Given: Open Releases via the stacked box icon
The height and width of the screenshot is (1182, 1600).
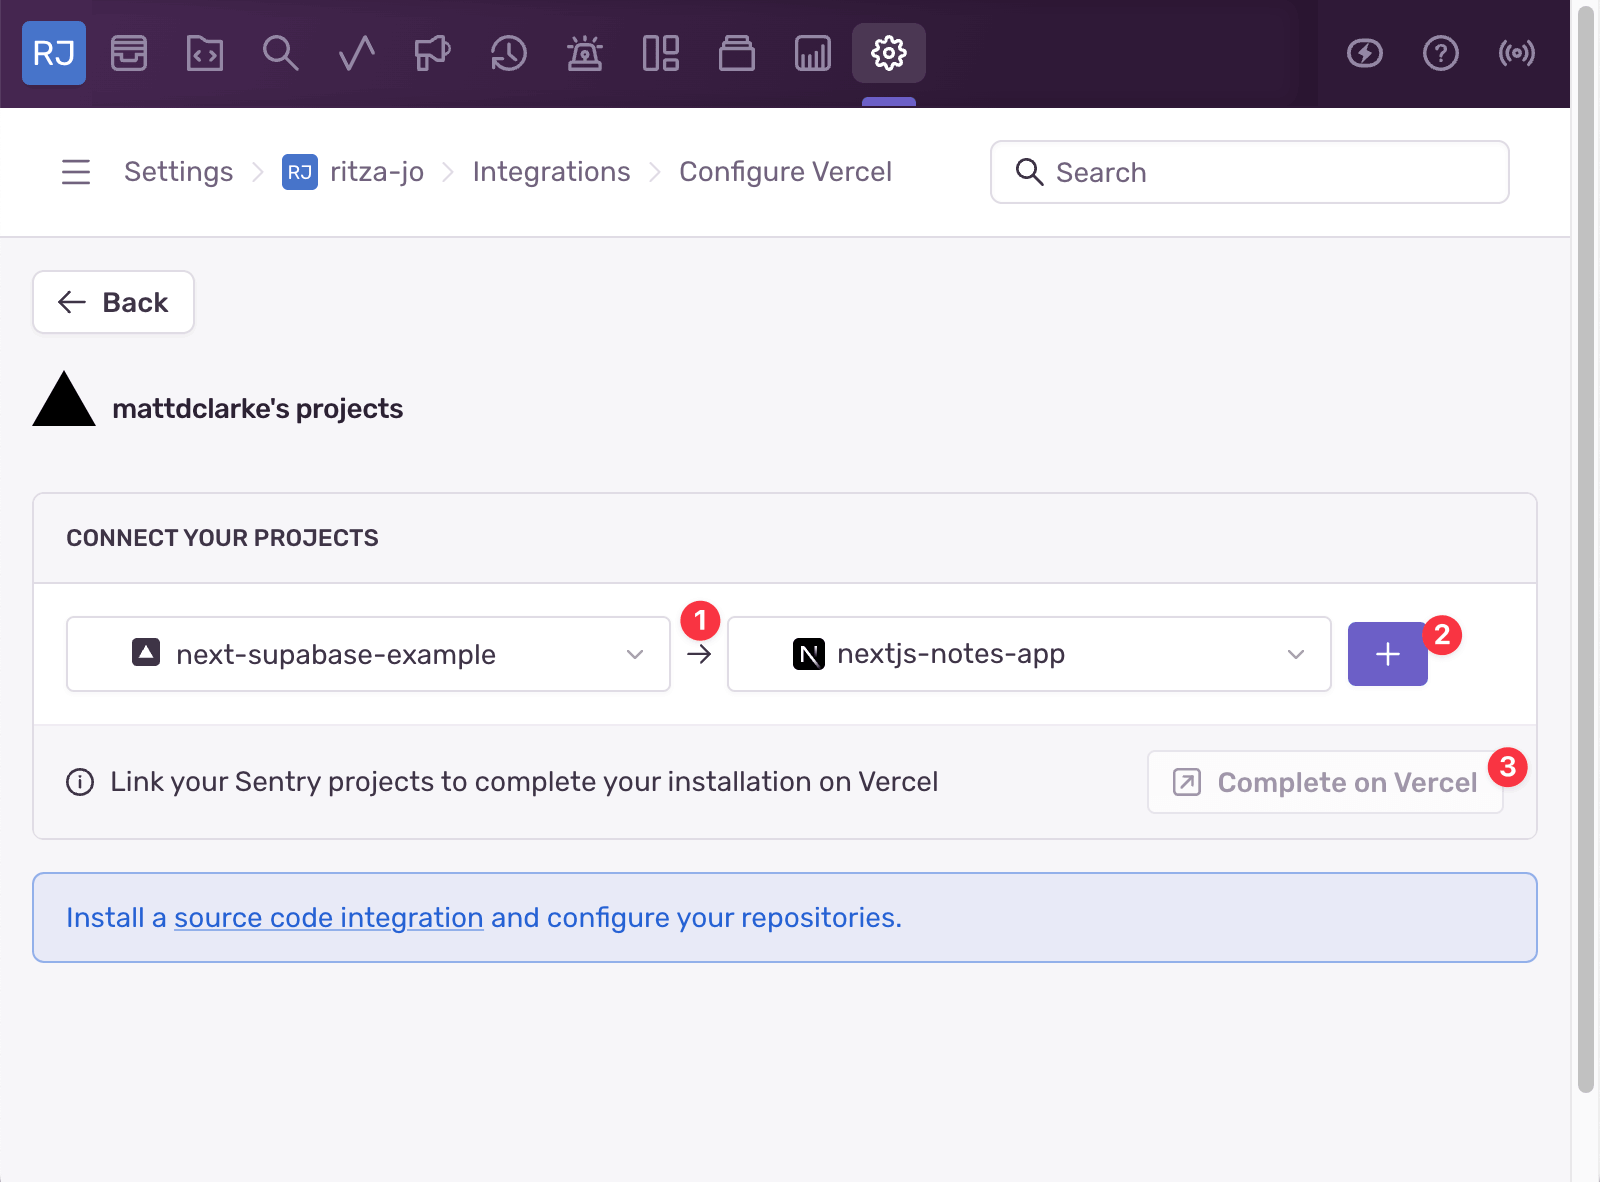Looking at the screenshot, I should (737, 53).
